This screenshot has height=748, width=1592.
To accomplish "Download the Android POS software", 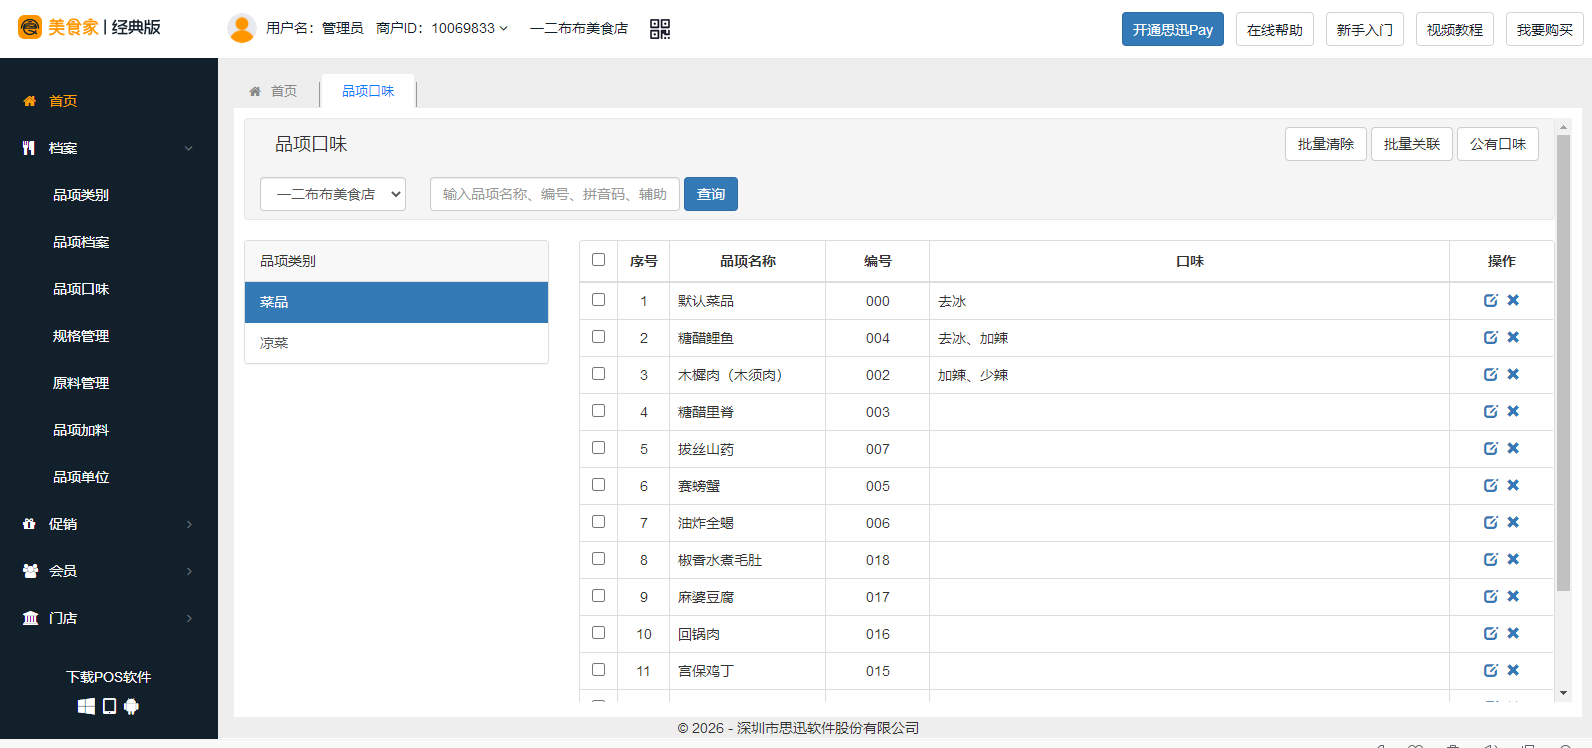I will coord(131,706).
